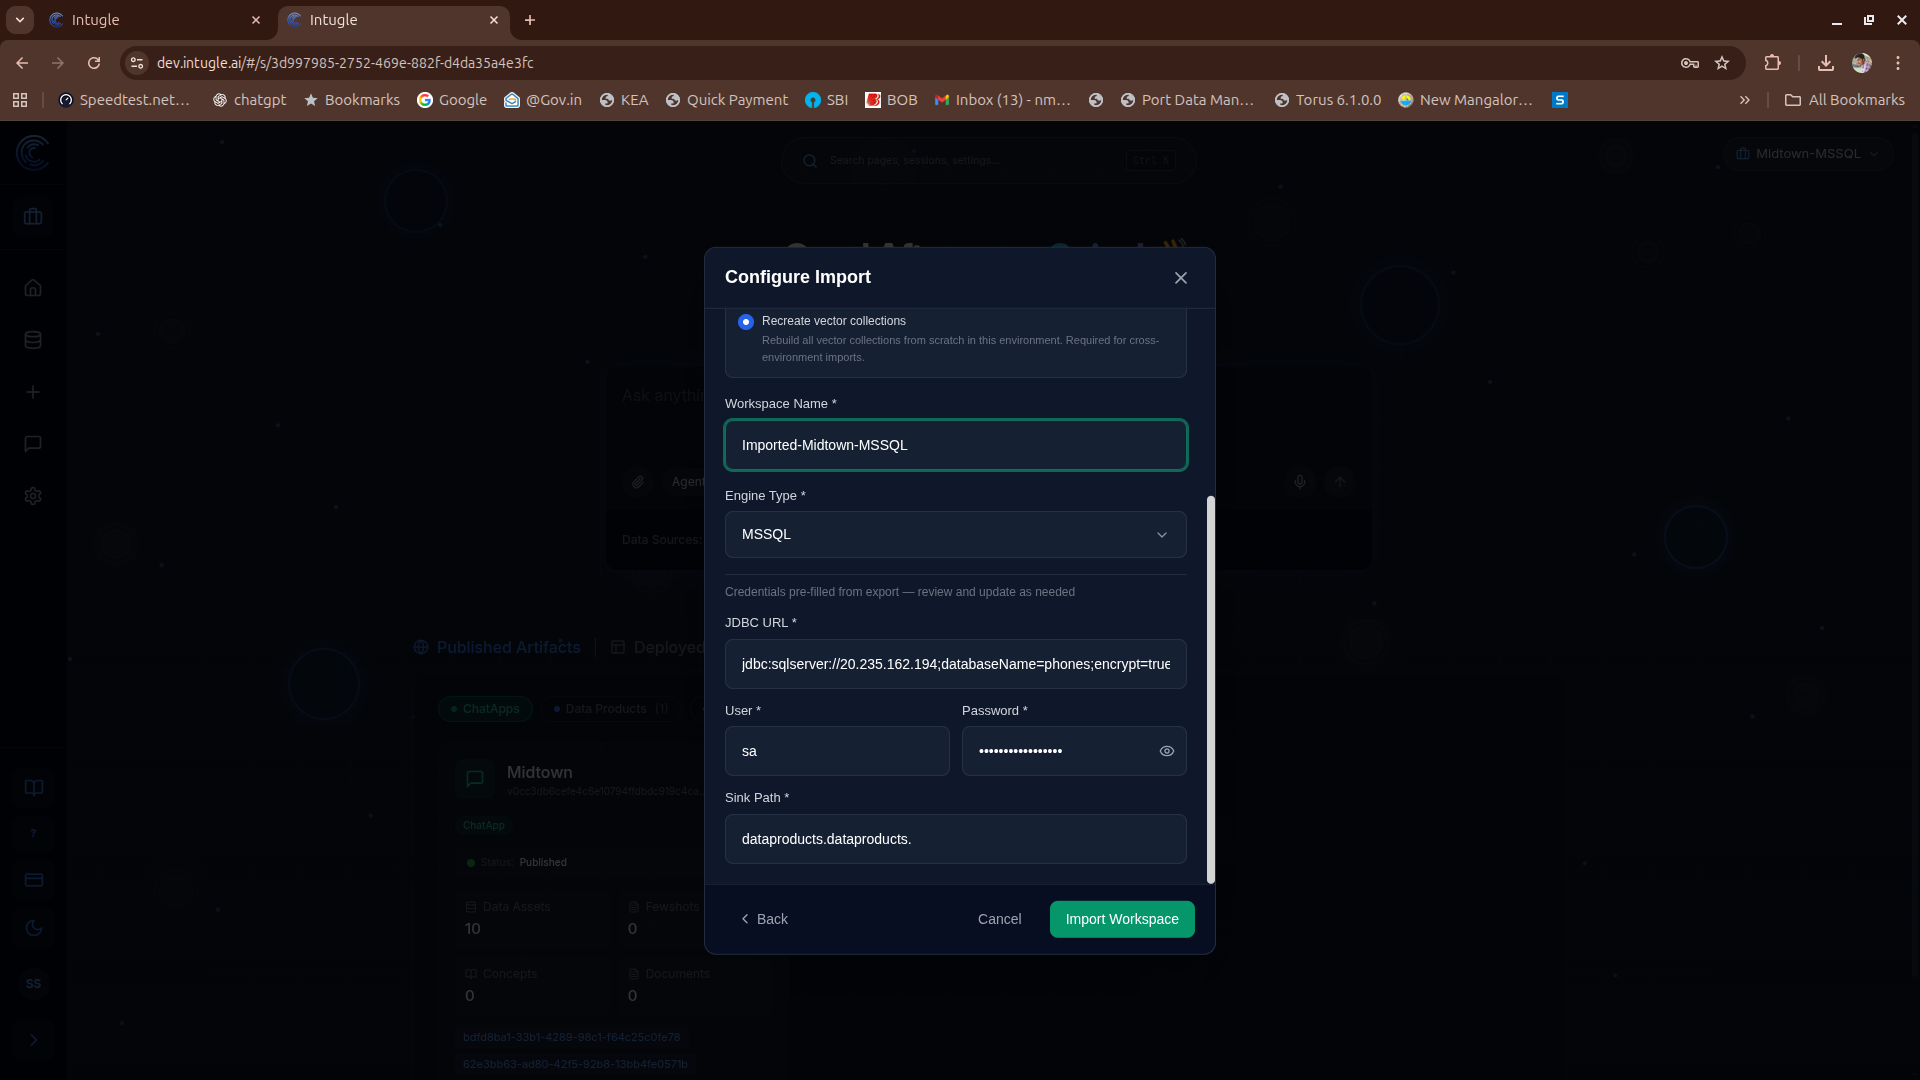Open Torus 6.1.0.0 bookmark

1328,100
